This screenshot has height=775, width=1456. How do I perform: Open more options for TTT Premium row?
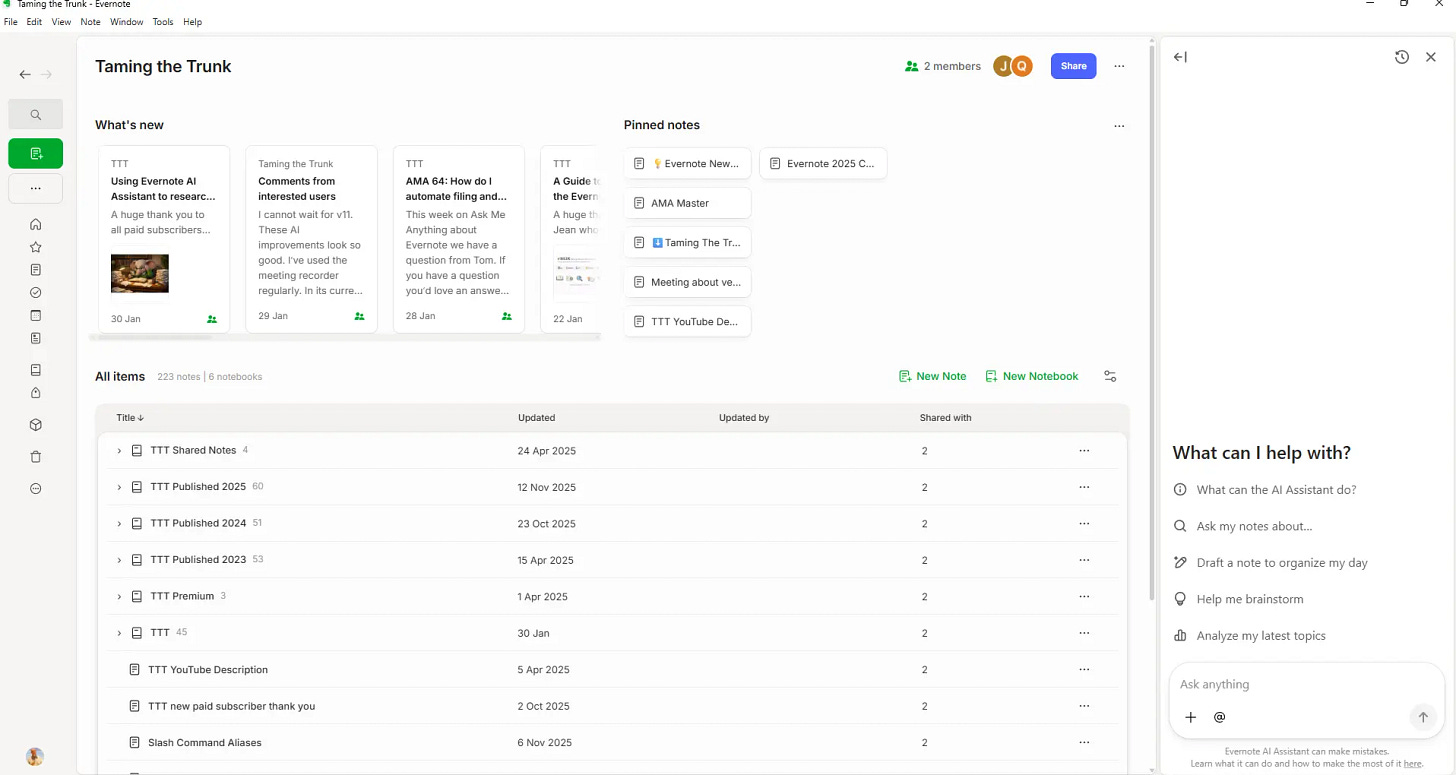click(x=1084, y=597)
